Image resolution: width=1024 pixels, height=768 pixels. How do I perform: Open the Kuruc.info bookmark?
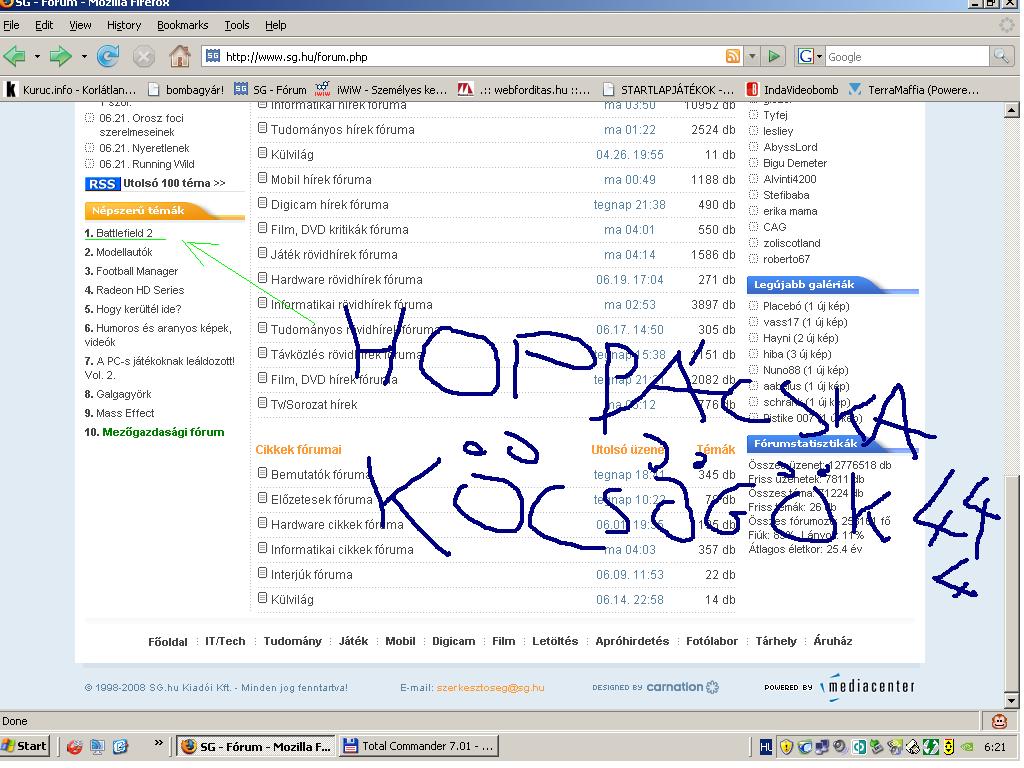[70, 90]
